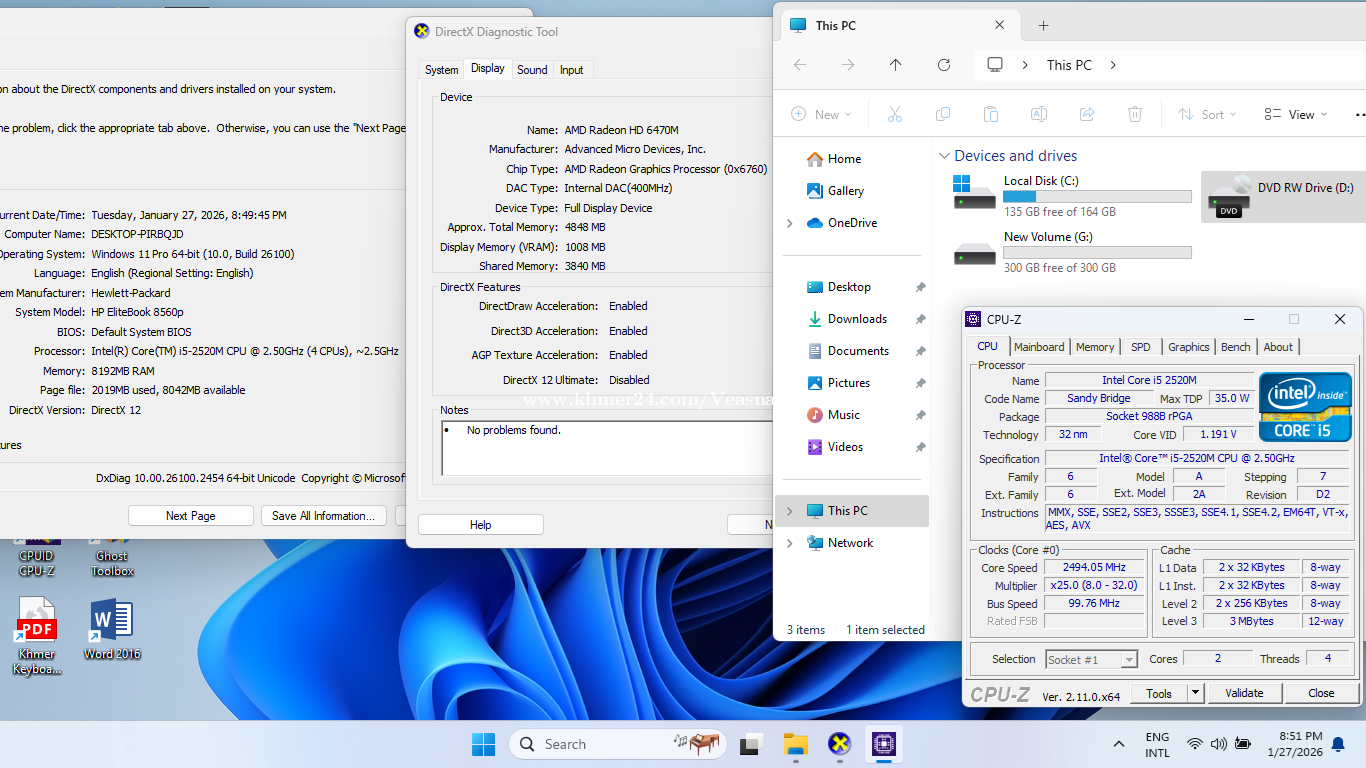Collapse the Devices and drives group
Viewport: 1366px width, 768px height.
coord(943,156)
